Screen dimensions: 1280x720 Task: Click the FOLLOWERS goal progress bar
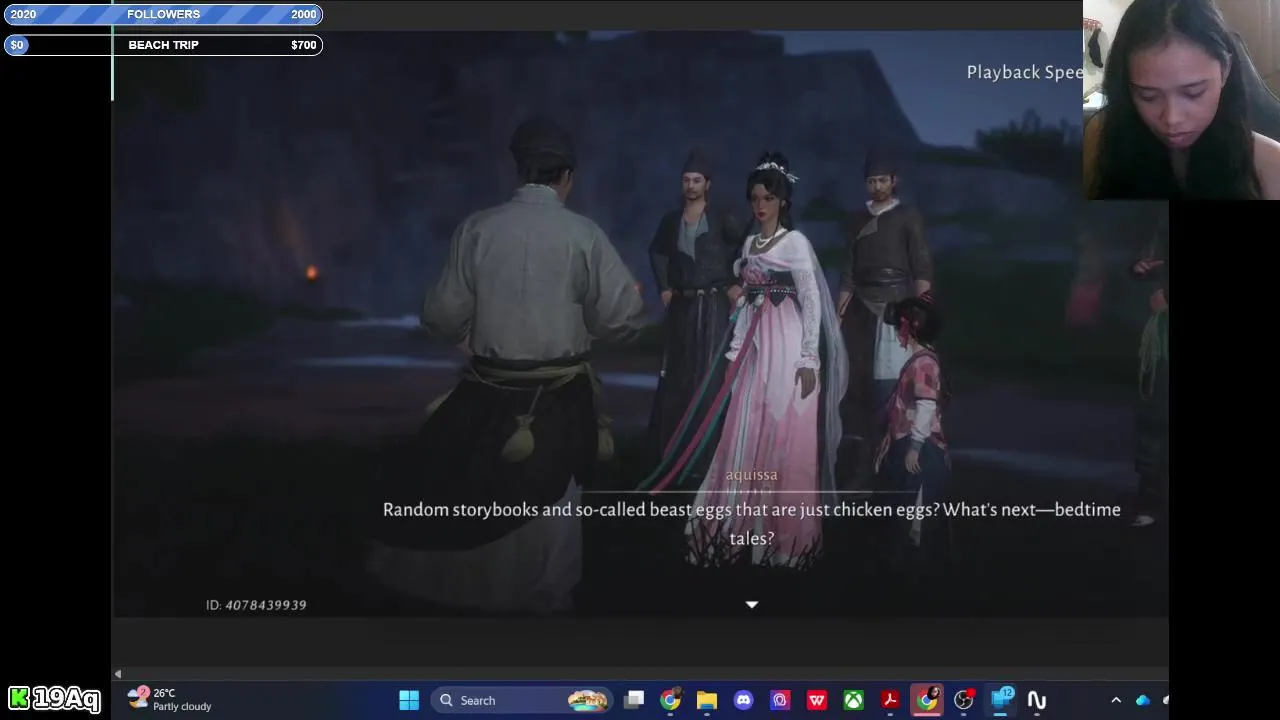(x=163, y=14)
